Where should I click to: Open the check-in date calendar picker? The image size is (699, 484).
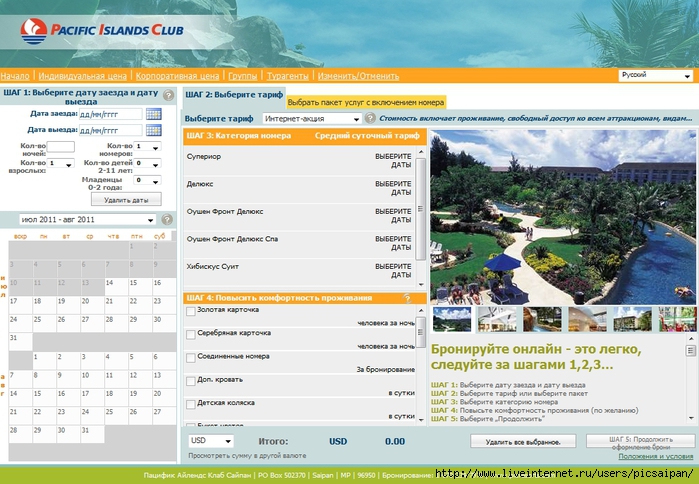[x=153, y=114]
